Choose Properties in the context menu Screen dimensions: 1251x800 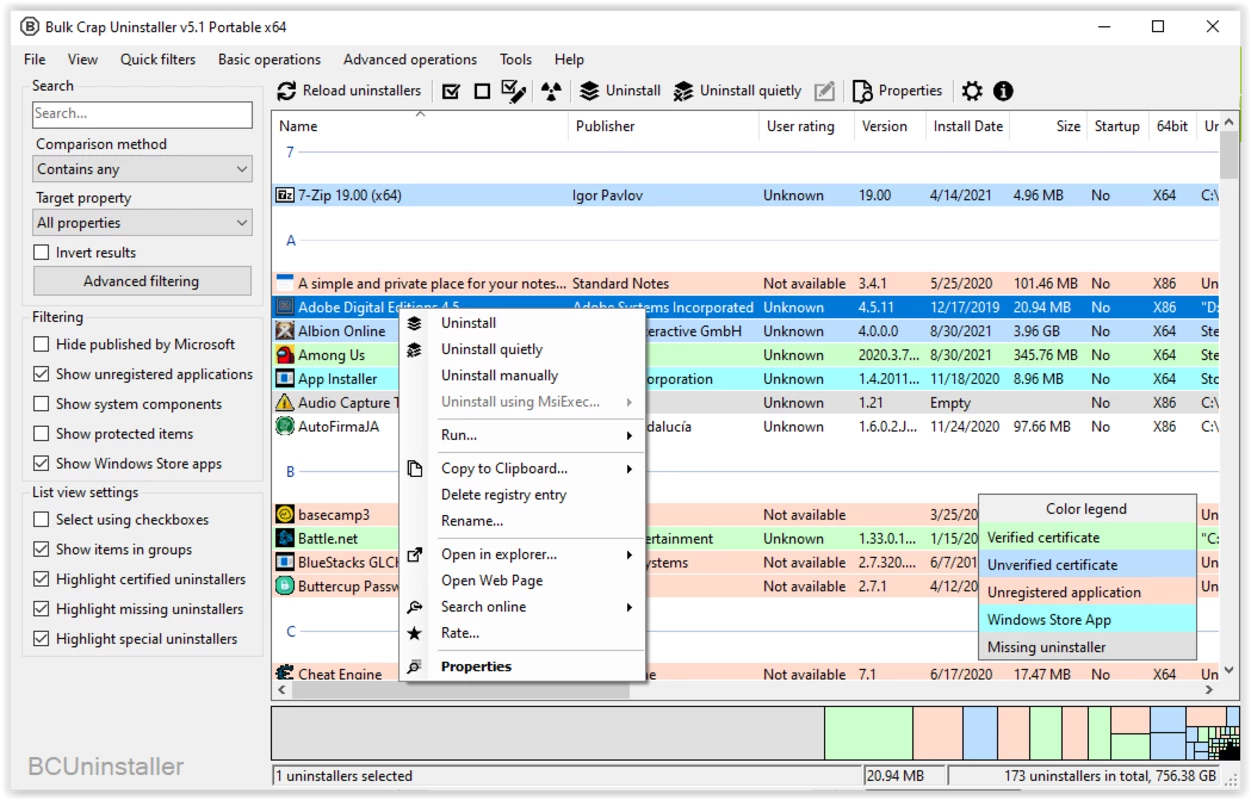coord(522,666)
